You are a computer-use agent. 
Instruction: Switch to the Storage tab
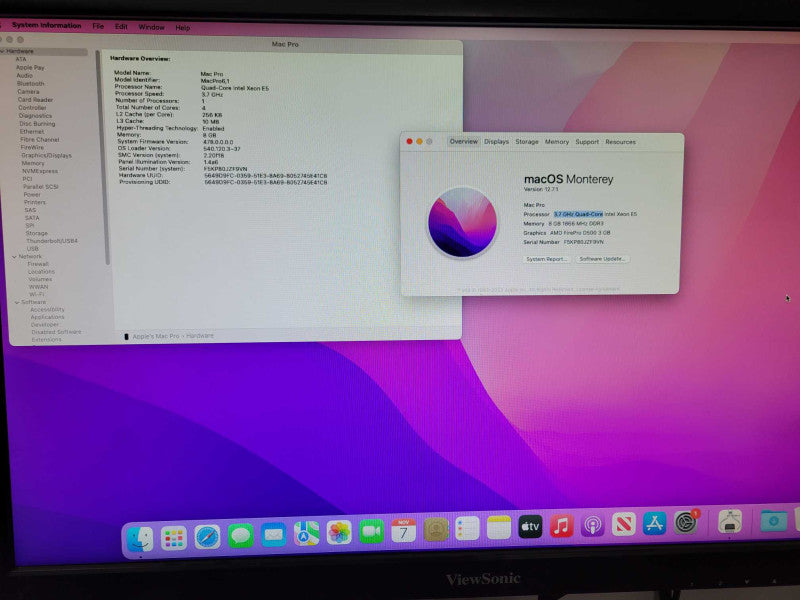527,141
